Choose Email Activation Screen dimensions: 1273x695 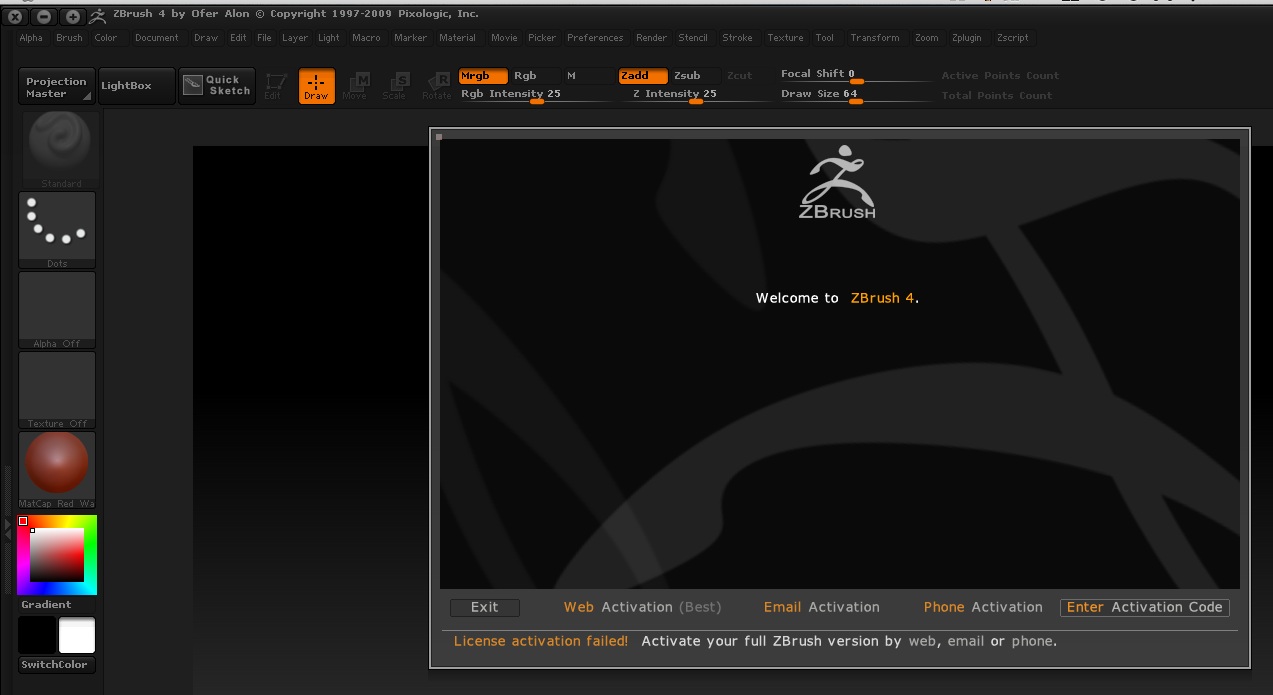[822, 607]
